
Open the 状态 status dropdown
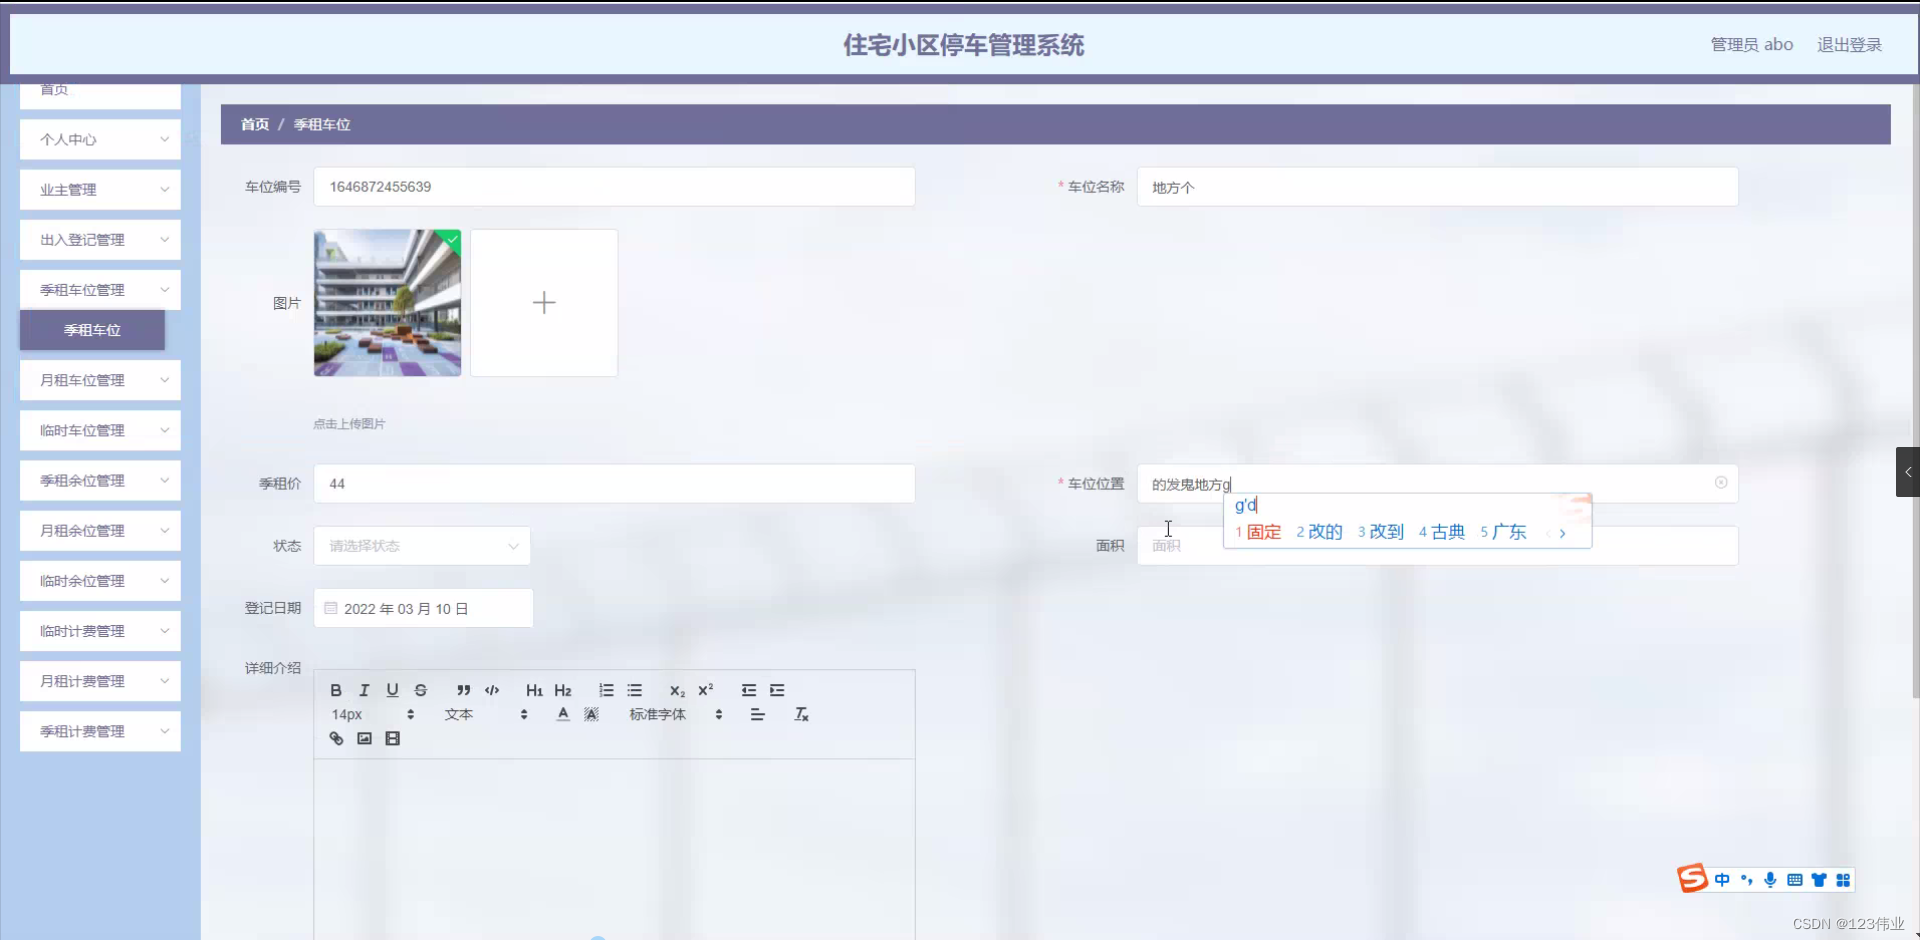click(421, 546)
